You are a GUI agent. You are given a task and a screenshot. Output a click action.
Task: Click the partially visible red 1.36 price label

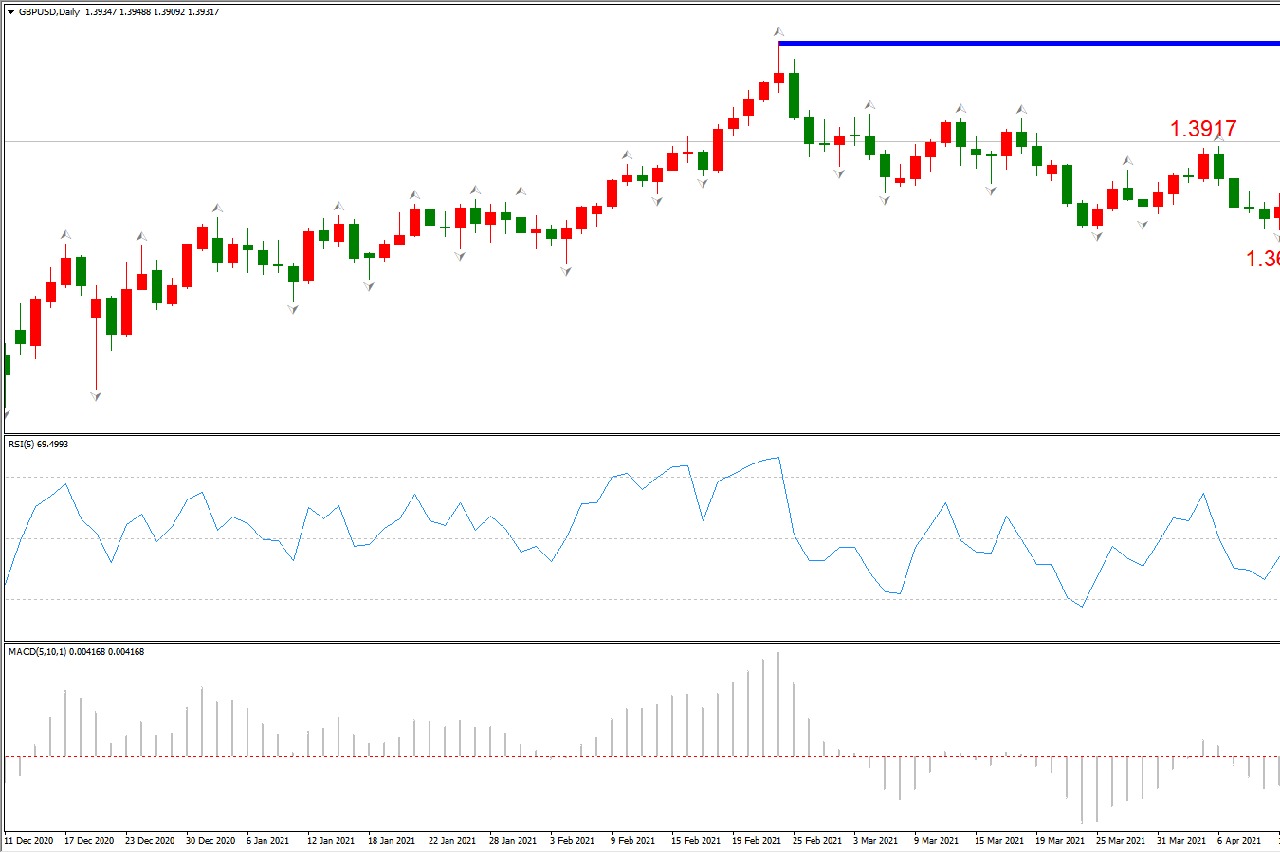[1262, 259]
